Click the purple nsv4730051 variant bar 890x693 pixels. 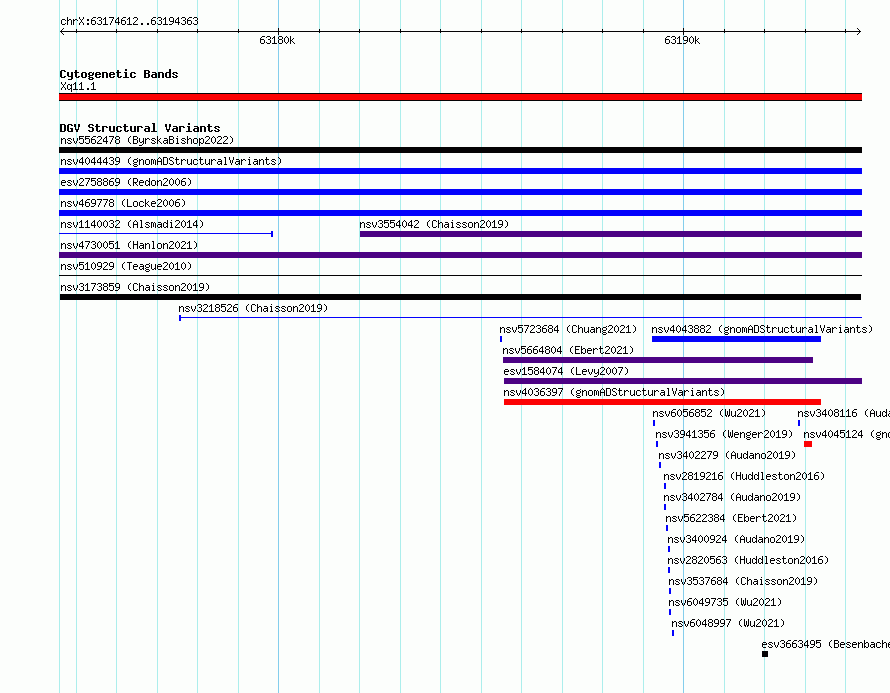[x=460, y=255]
